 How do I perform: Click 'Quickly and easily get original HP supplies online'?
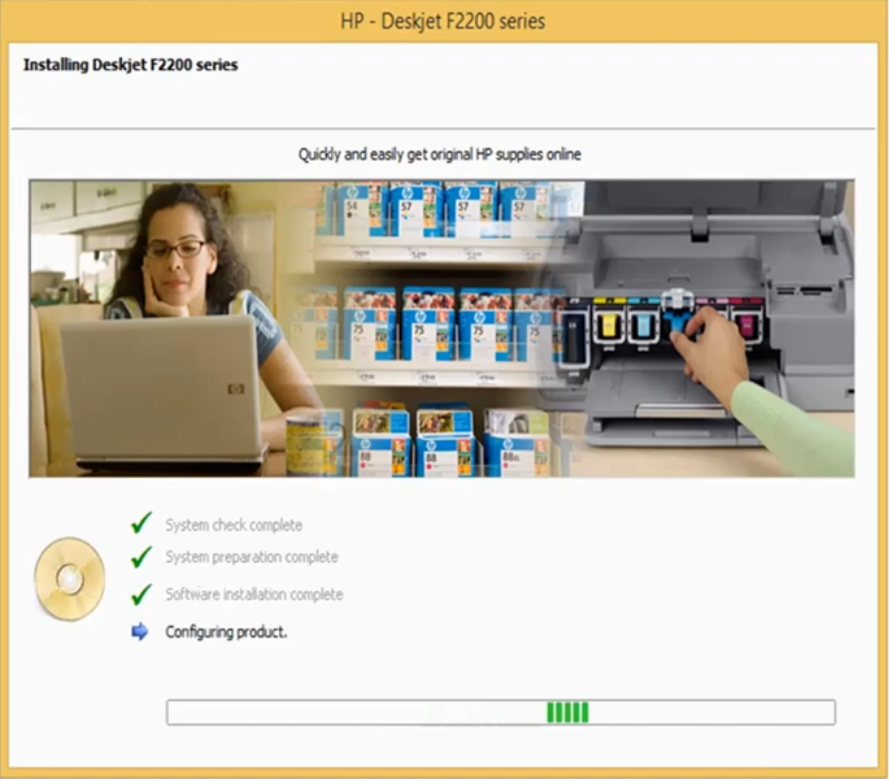(x=439, y=154)
